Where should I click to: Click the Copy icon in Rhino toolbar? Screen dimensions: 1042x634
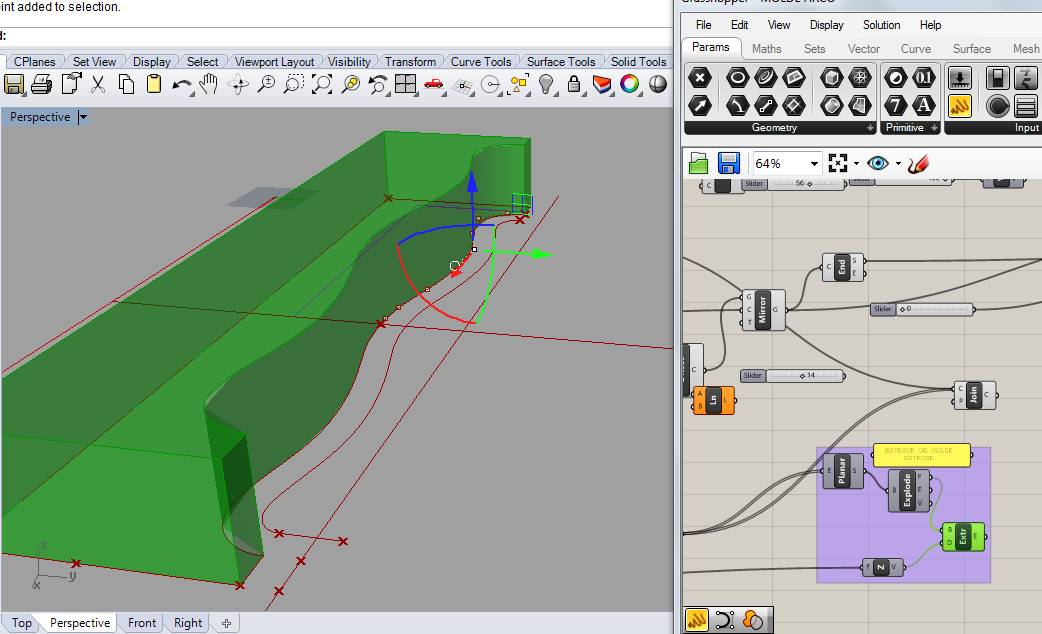(126, 84)
